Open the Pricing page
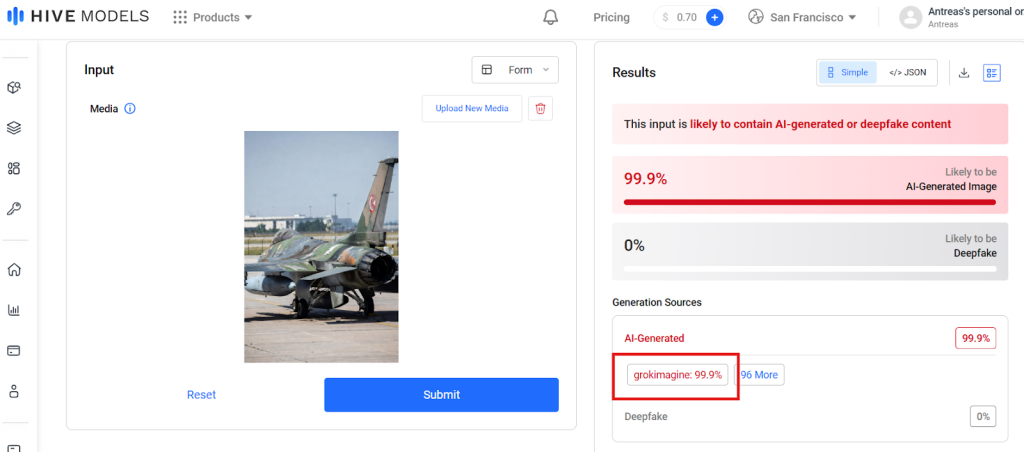This screenshot has height=452, width=1024. pos(611,17)
